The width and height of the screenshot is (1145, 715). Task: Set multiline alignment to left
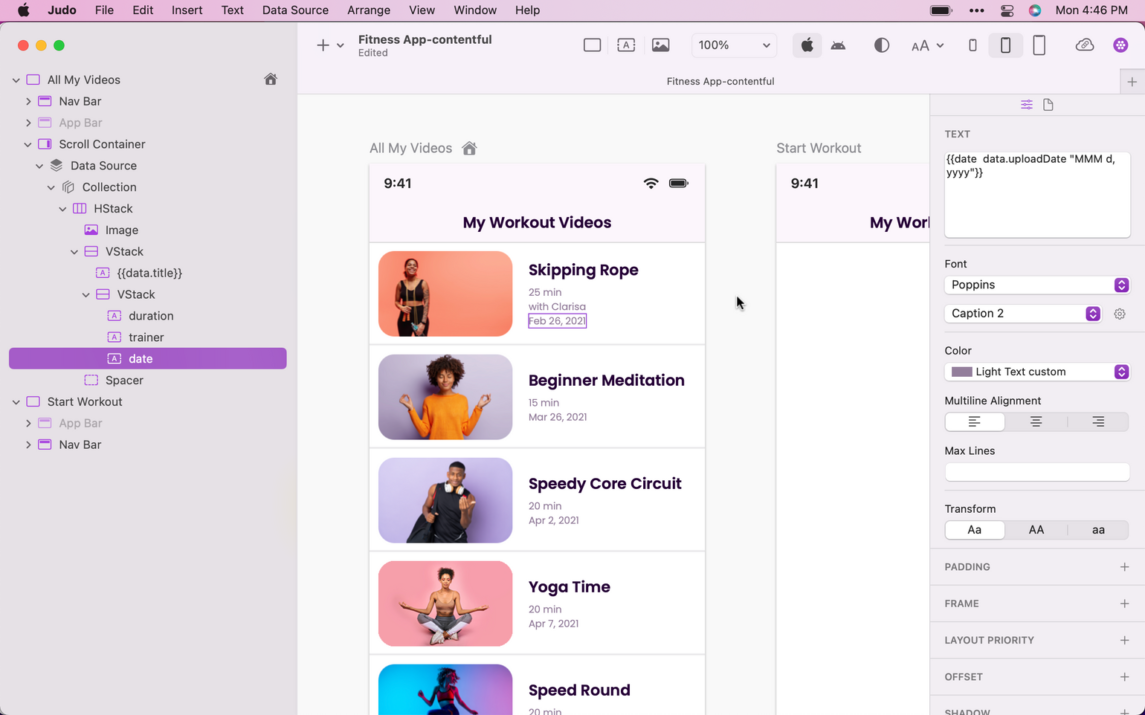975,422
